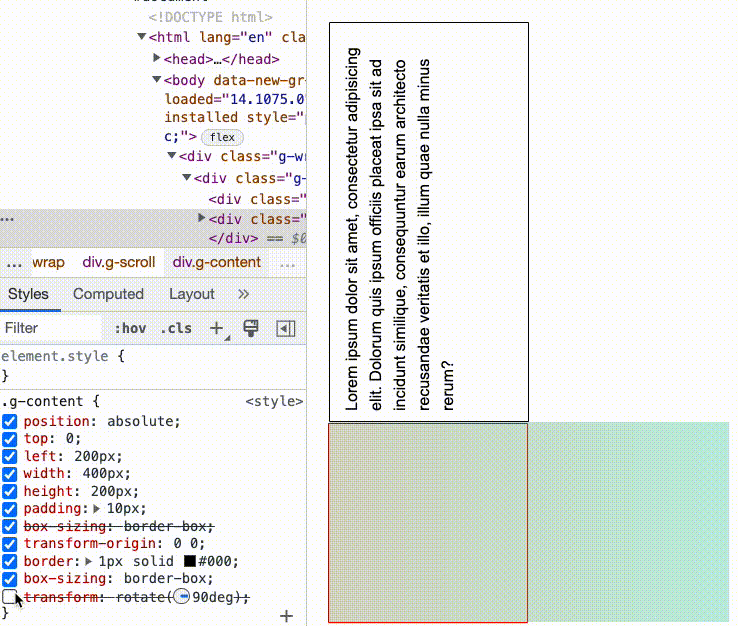738x626 pixels.
Task: Switch to the Styles tab
Action: coord(28,294)
